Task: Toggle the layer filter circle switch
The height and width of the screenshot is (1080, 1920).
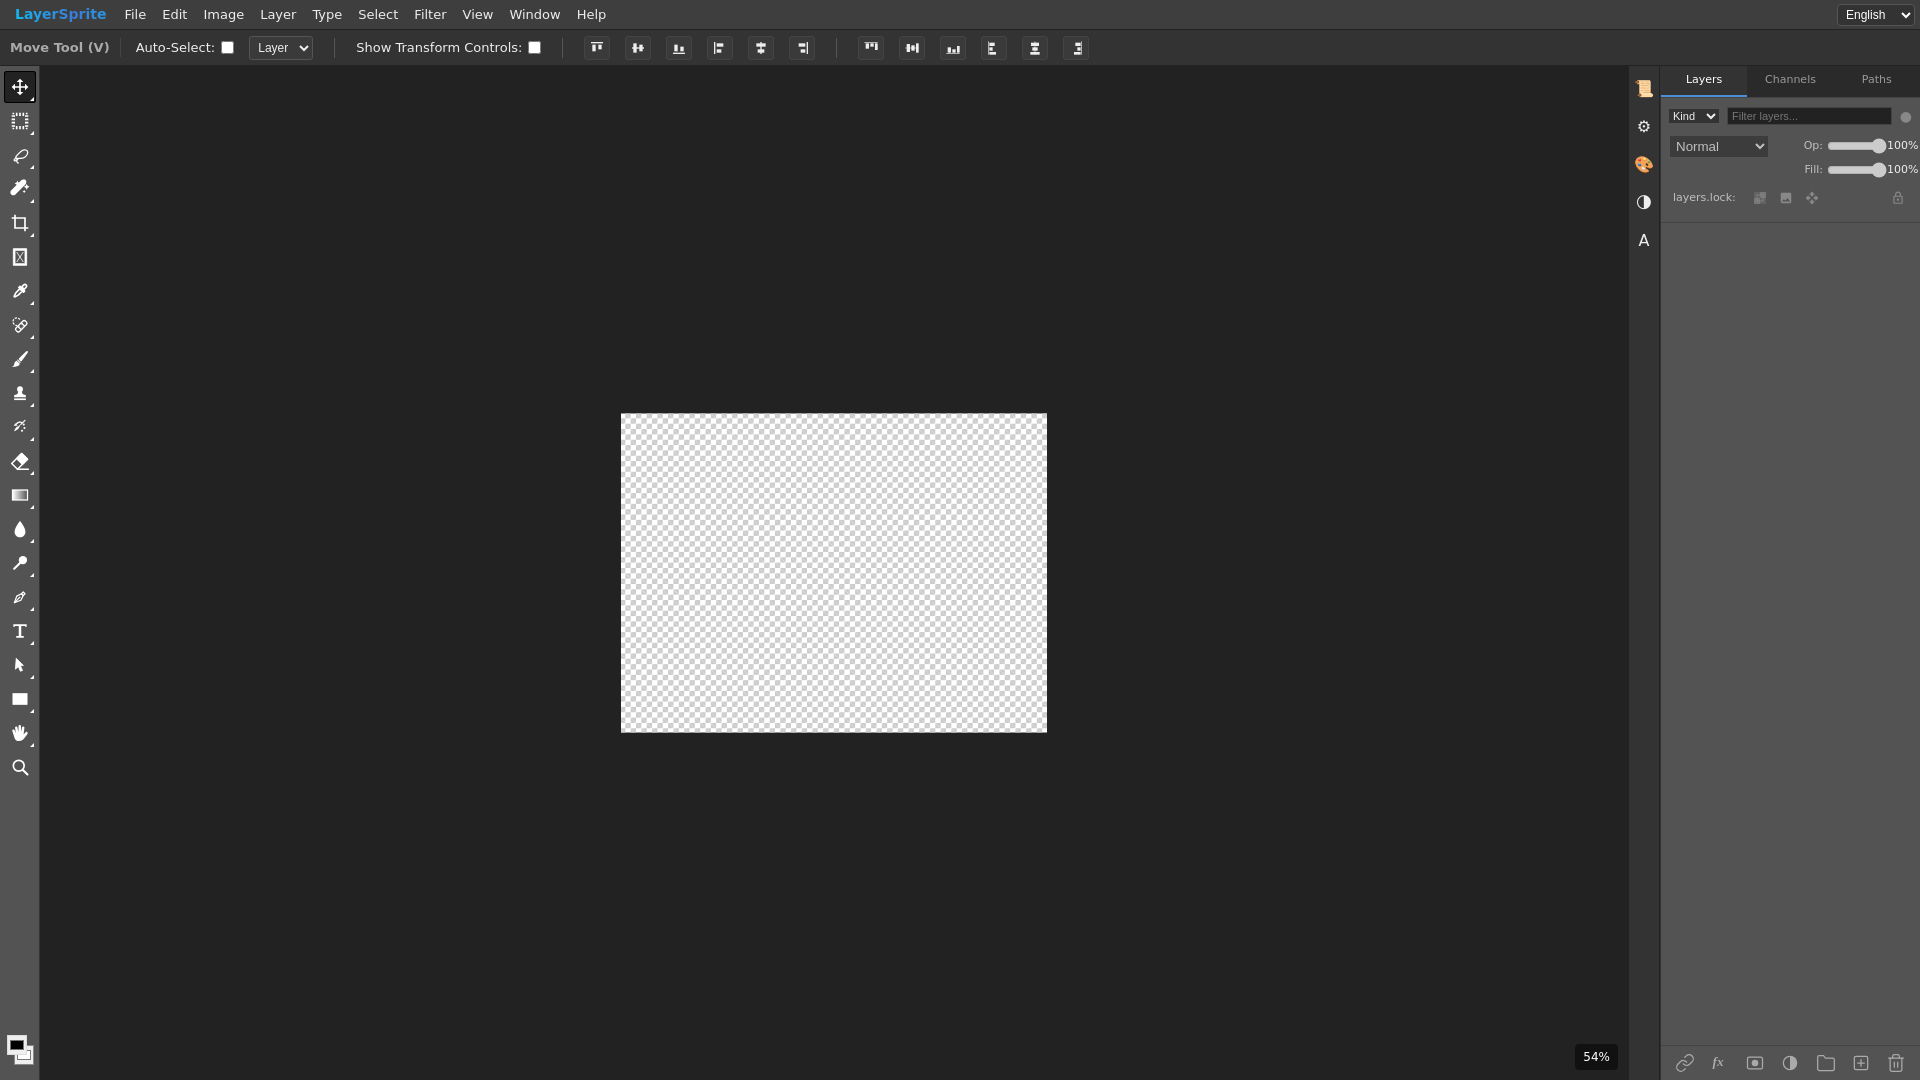Action: (x=1905, y=117)
